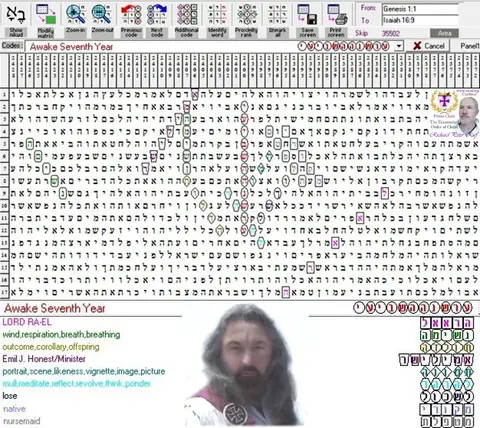Click the purple cross crest logo
The width and height of the screenshot is (480, 428).
(x=444, y=102)
